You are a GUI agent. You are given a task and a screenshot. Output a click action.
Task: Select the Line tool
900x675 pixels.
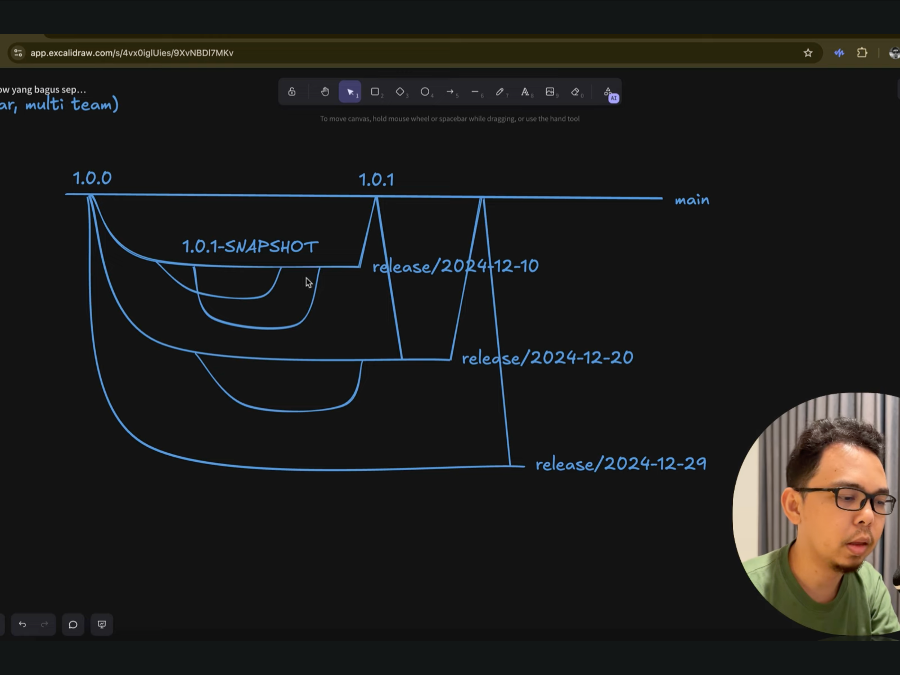(x=475, y=92)
